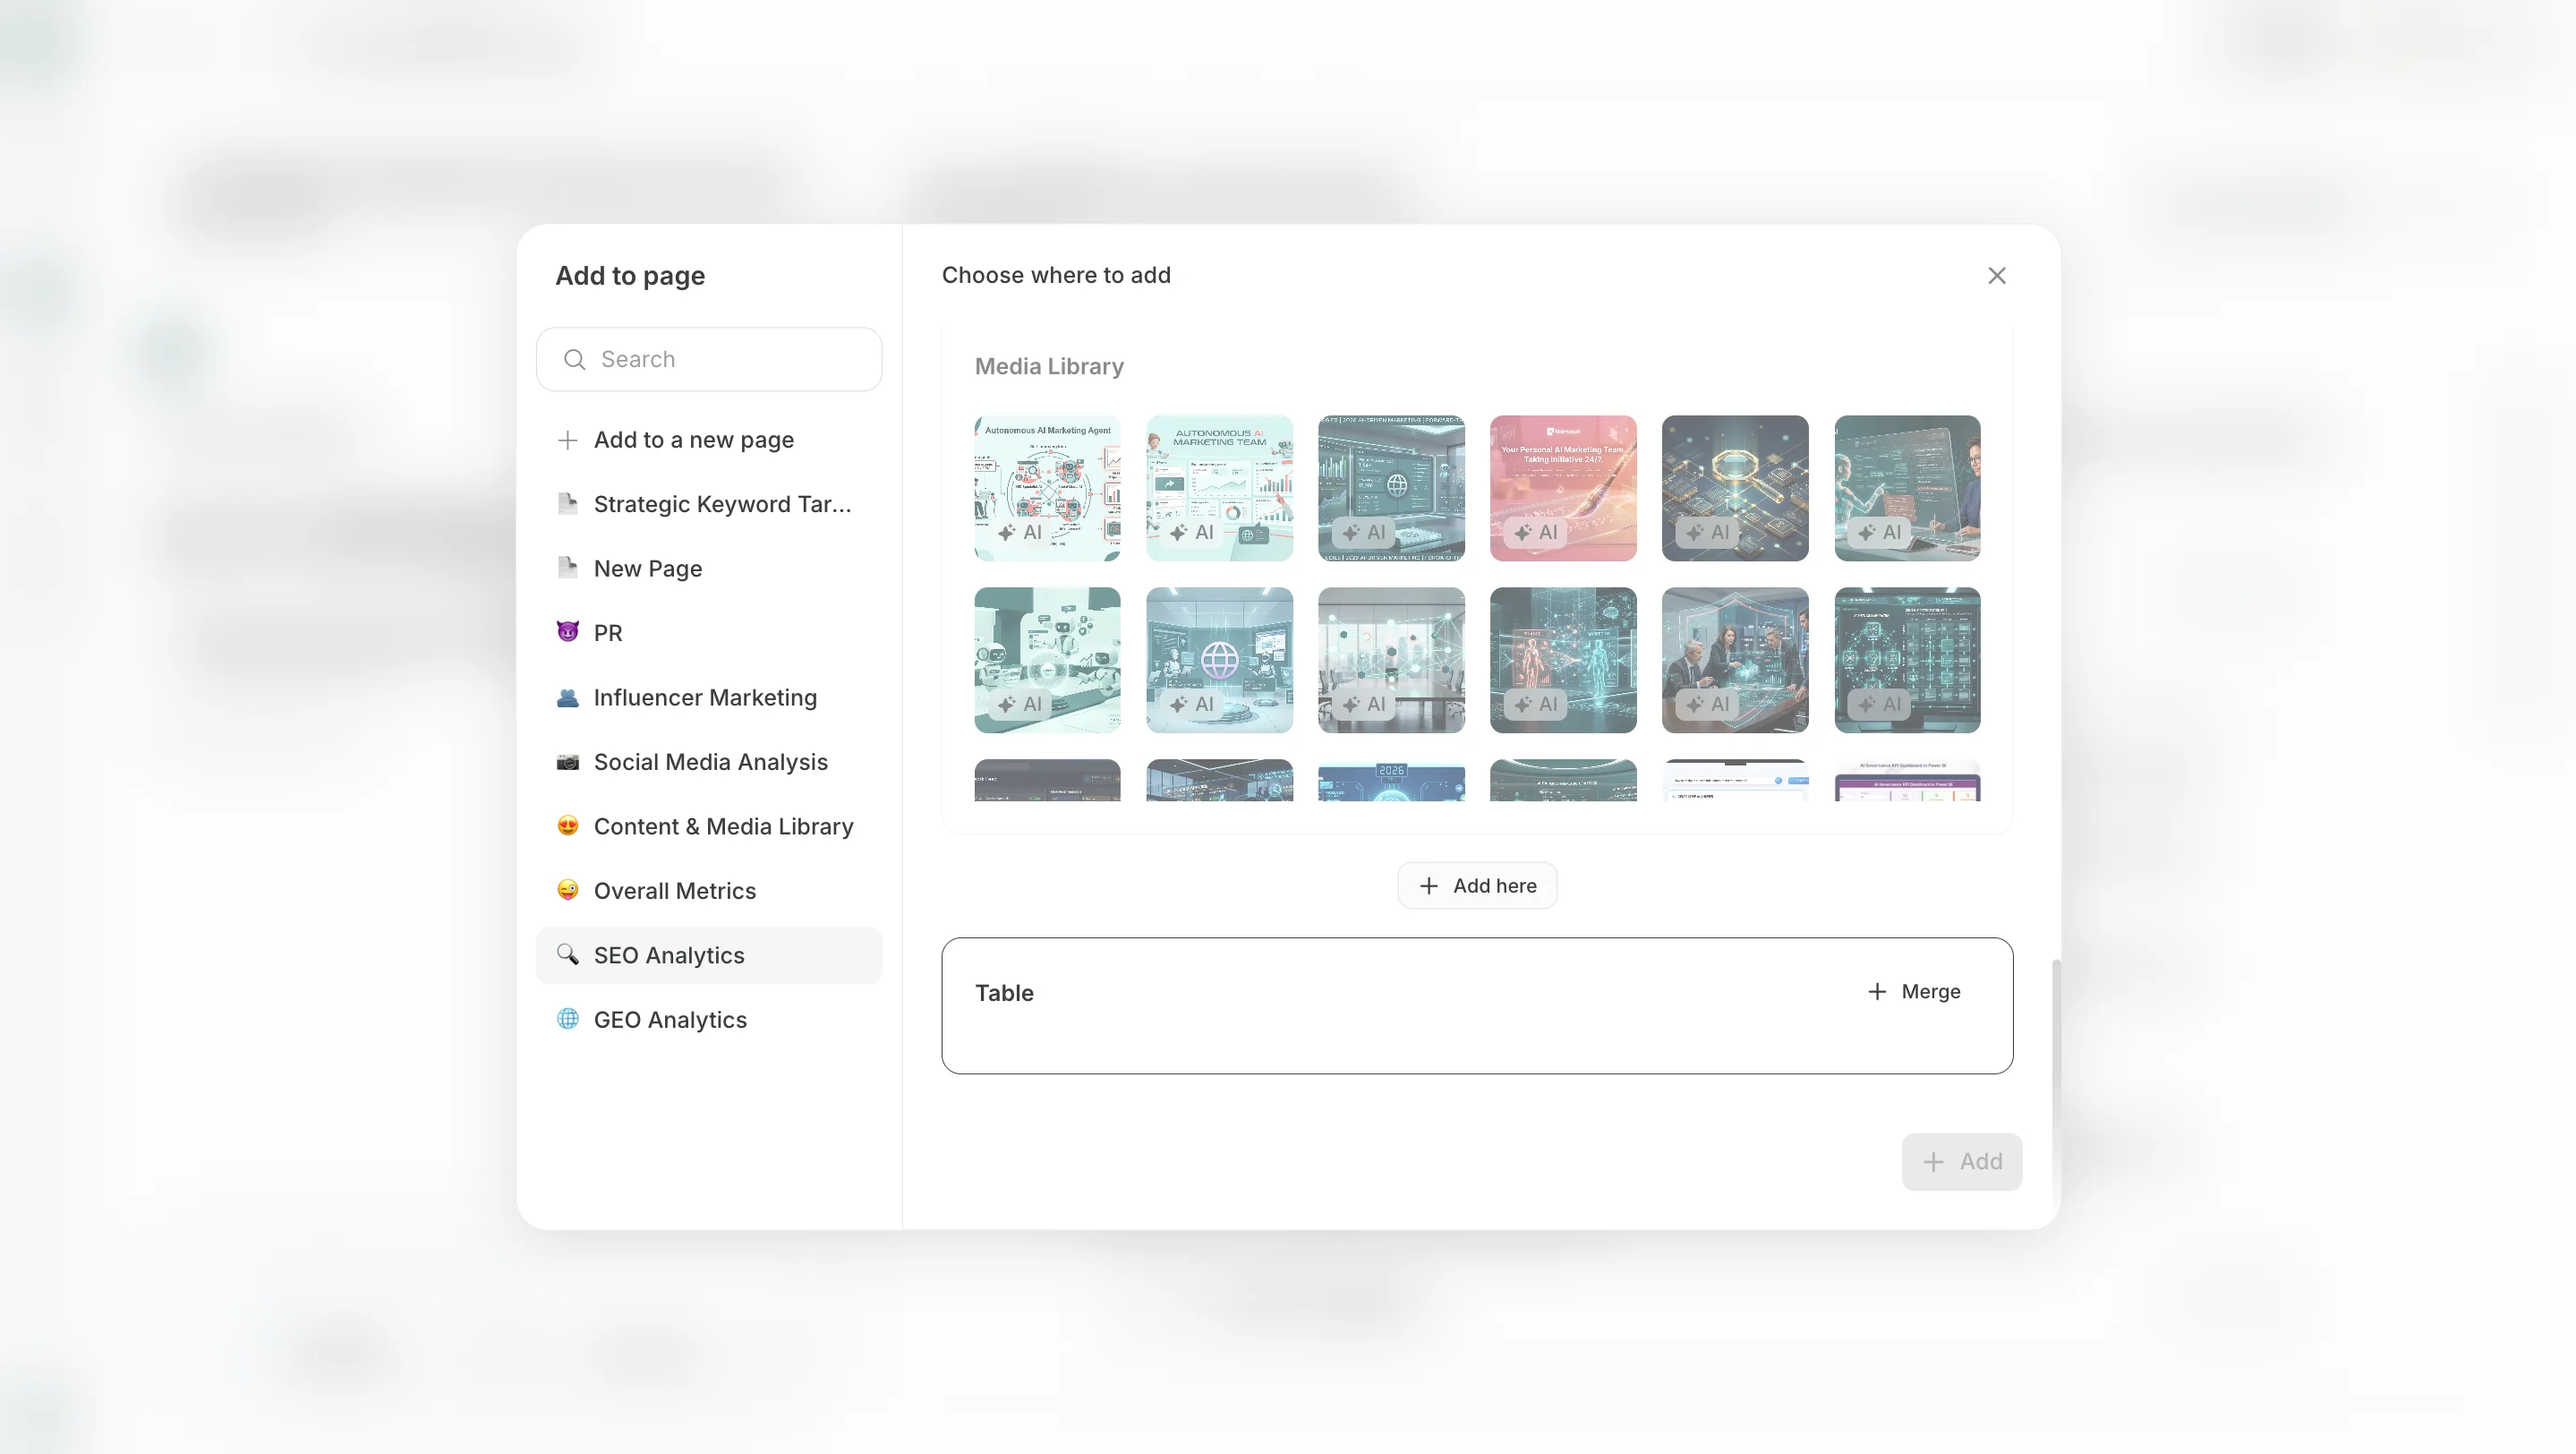Viewport: 2576px width, 1454px height.
Task: Click AI badge on business meeting shield thumbnail
Action: click(x=1709, y=705)
